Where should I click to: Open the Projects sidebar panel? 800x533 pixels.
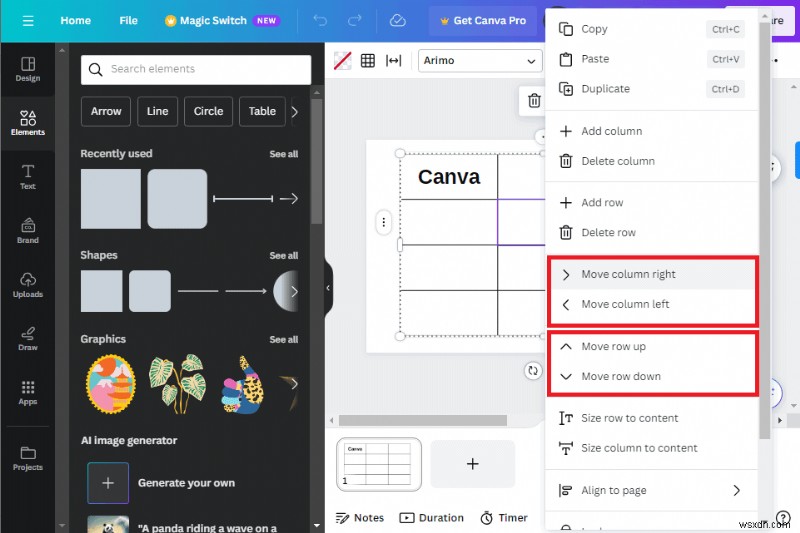[28, 458]
